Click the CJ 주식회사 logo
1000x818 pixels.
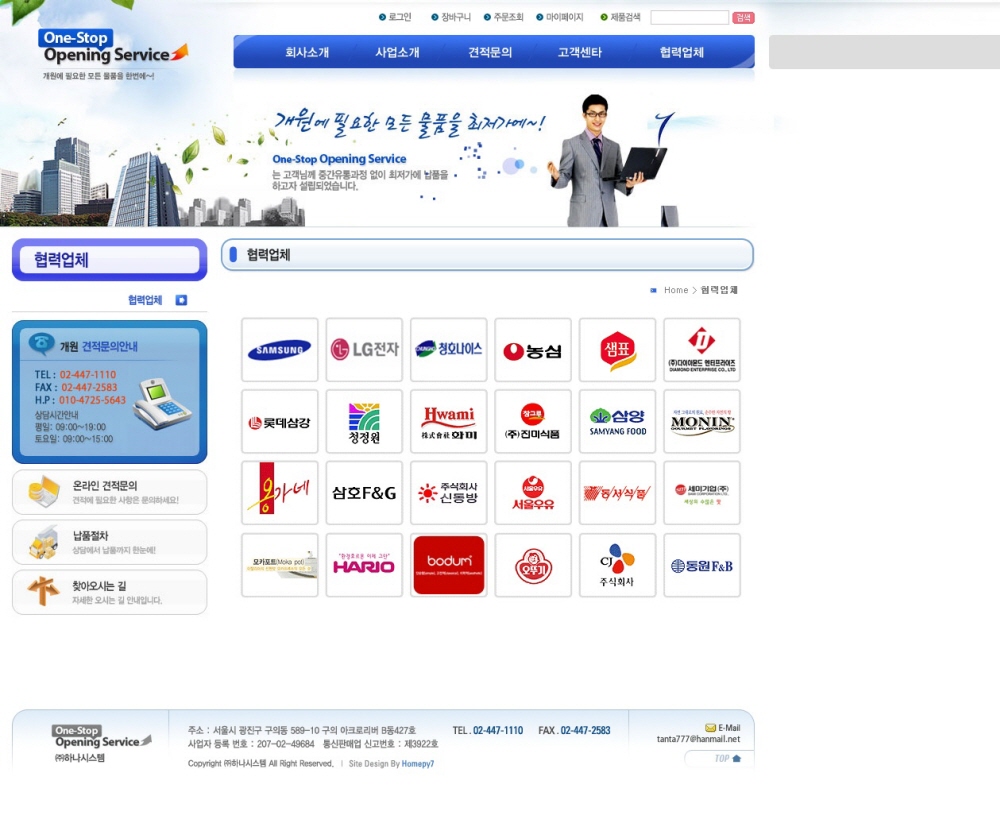pyautogui.click(x=617, y=565)
